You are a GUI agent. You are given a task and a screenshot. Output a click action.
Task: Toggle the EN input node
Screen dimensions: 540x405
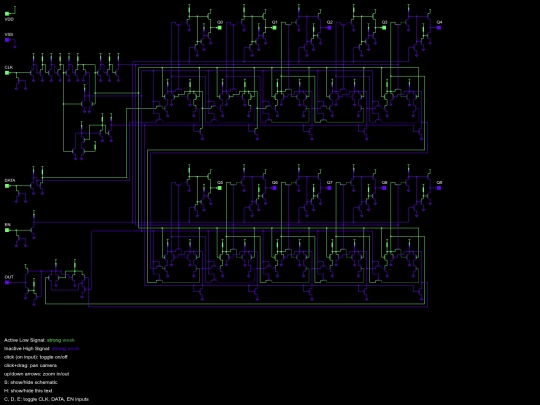point(7,230)
